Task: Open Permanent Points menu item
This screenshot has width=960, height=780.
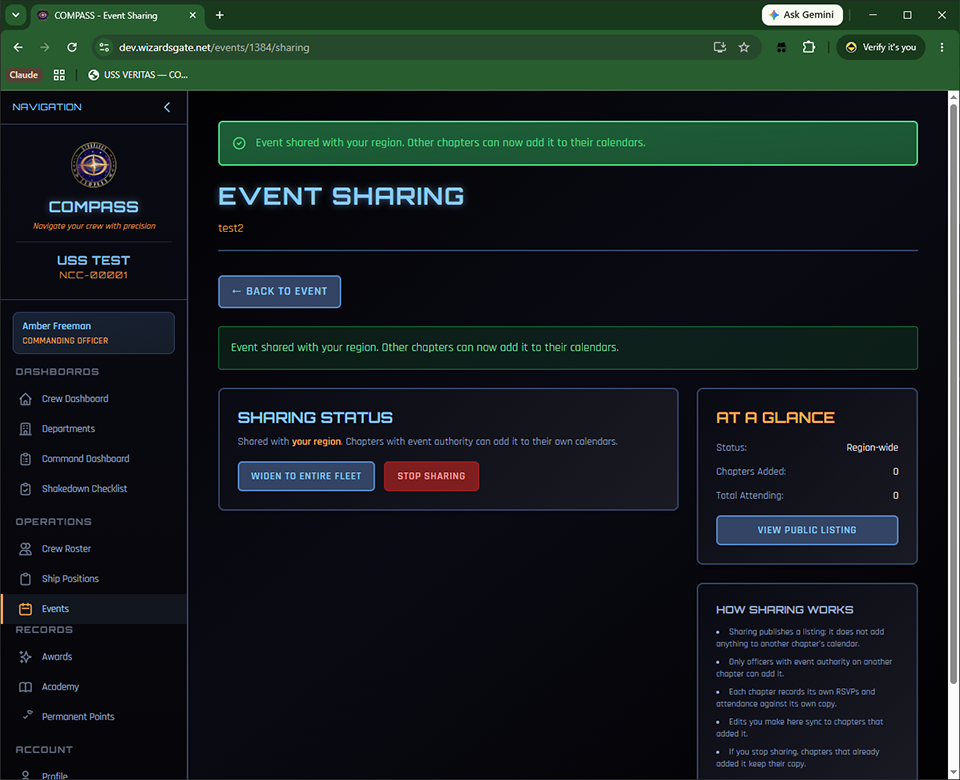Action: (94, 717)
